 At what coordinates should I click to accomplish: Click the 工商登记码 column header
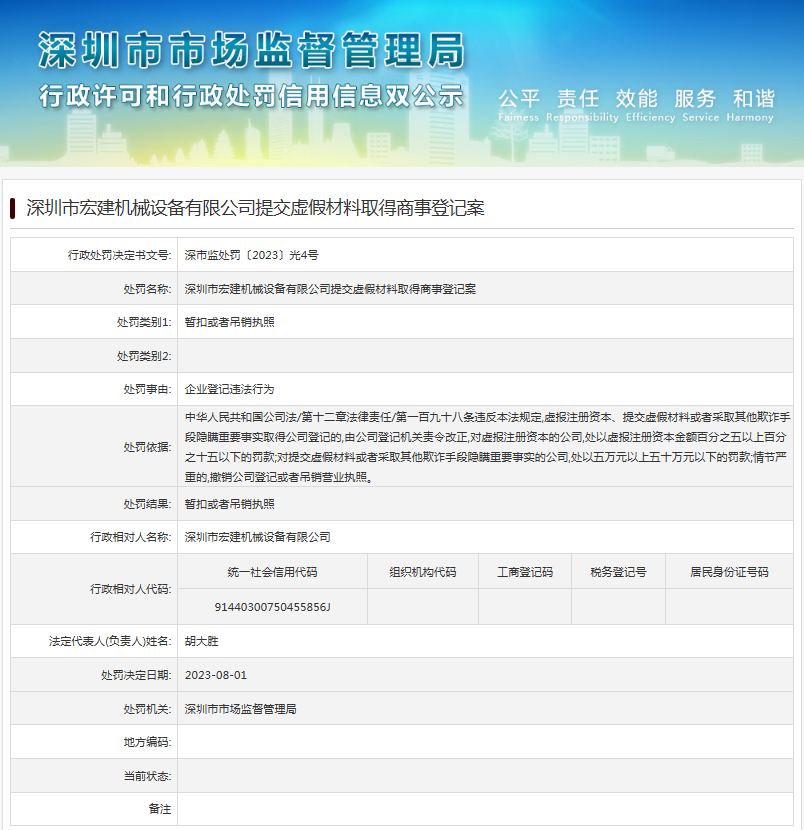(x=525, y=572)
